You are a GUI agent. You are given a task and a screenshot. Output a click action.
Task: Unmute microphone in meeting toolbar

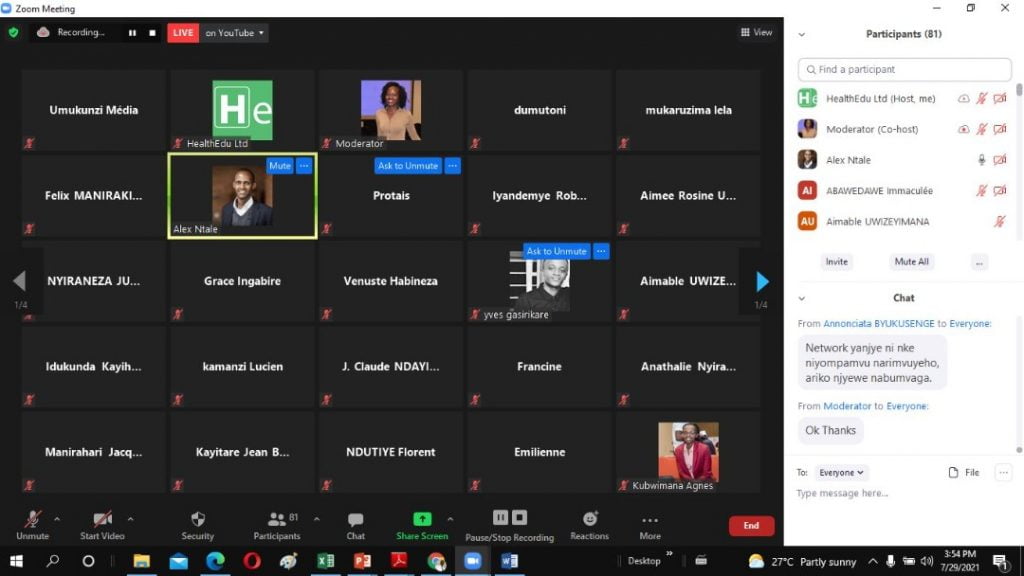click(32, 525)
